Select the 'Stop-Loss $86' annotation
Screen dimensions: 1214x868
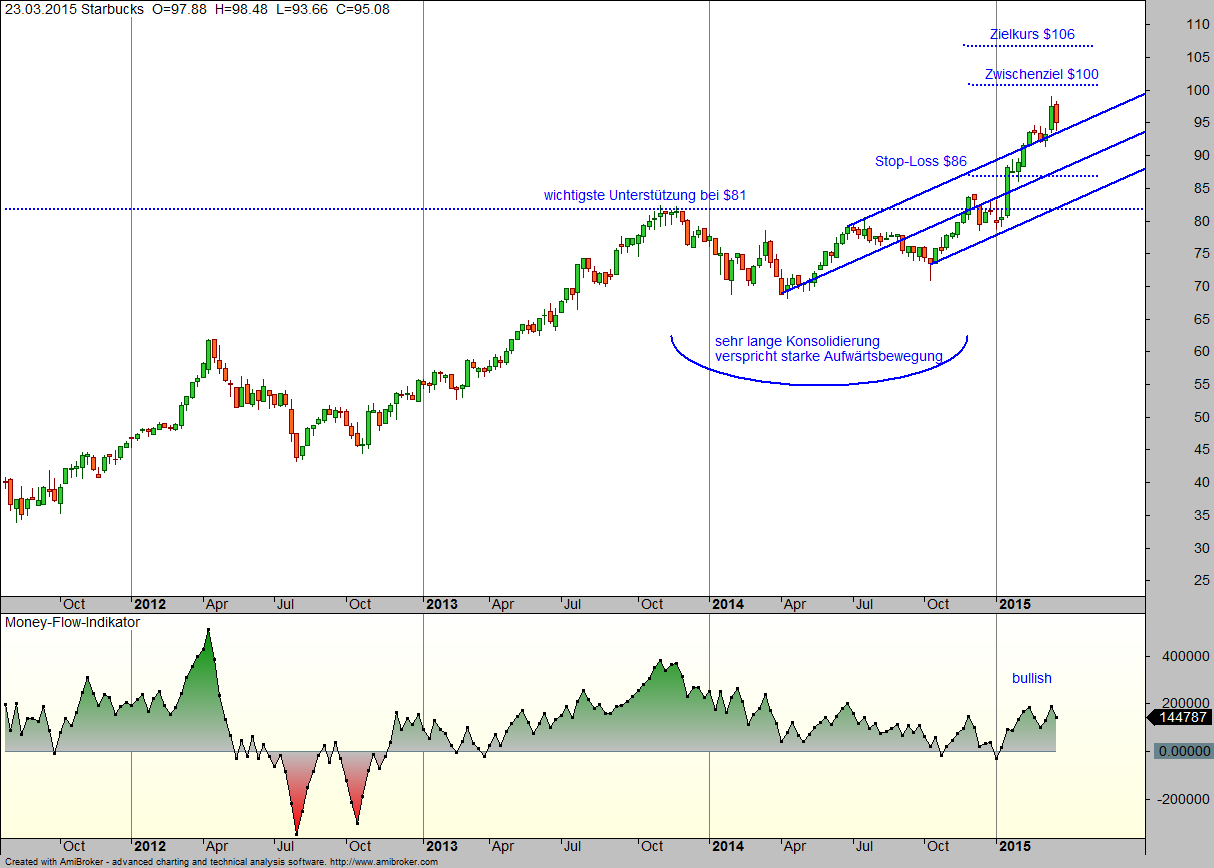[920, 160]
